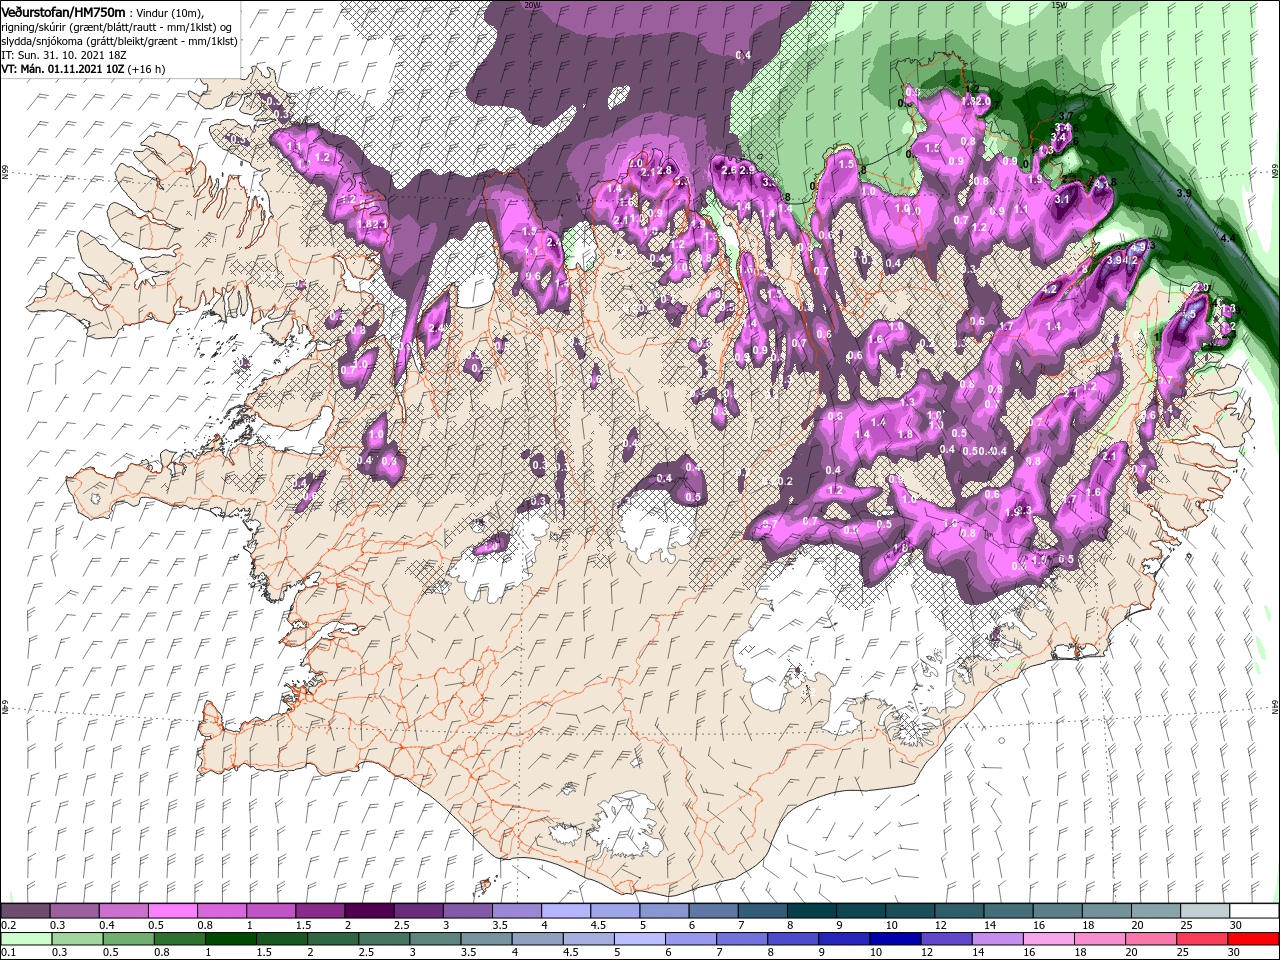Click the '0.2' label in the top legend row

click(8, 925)
